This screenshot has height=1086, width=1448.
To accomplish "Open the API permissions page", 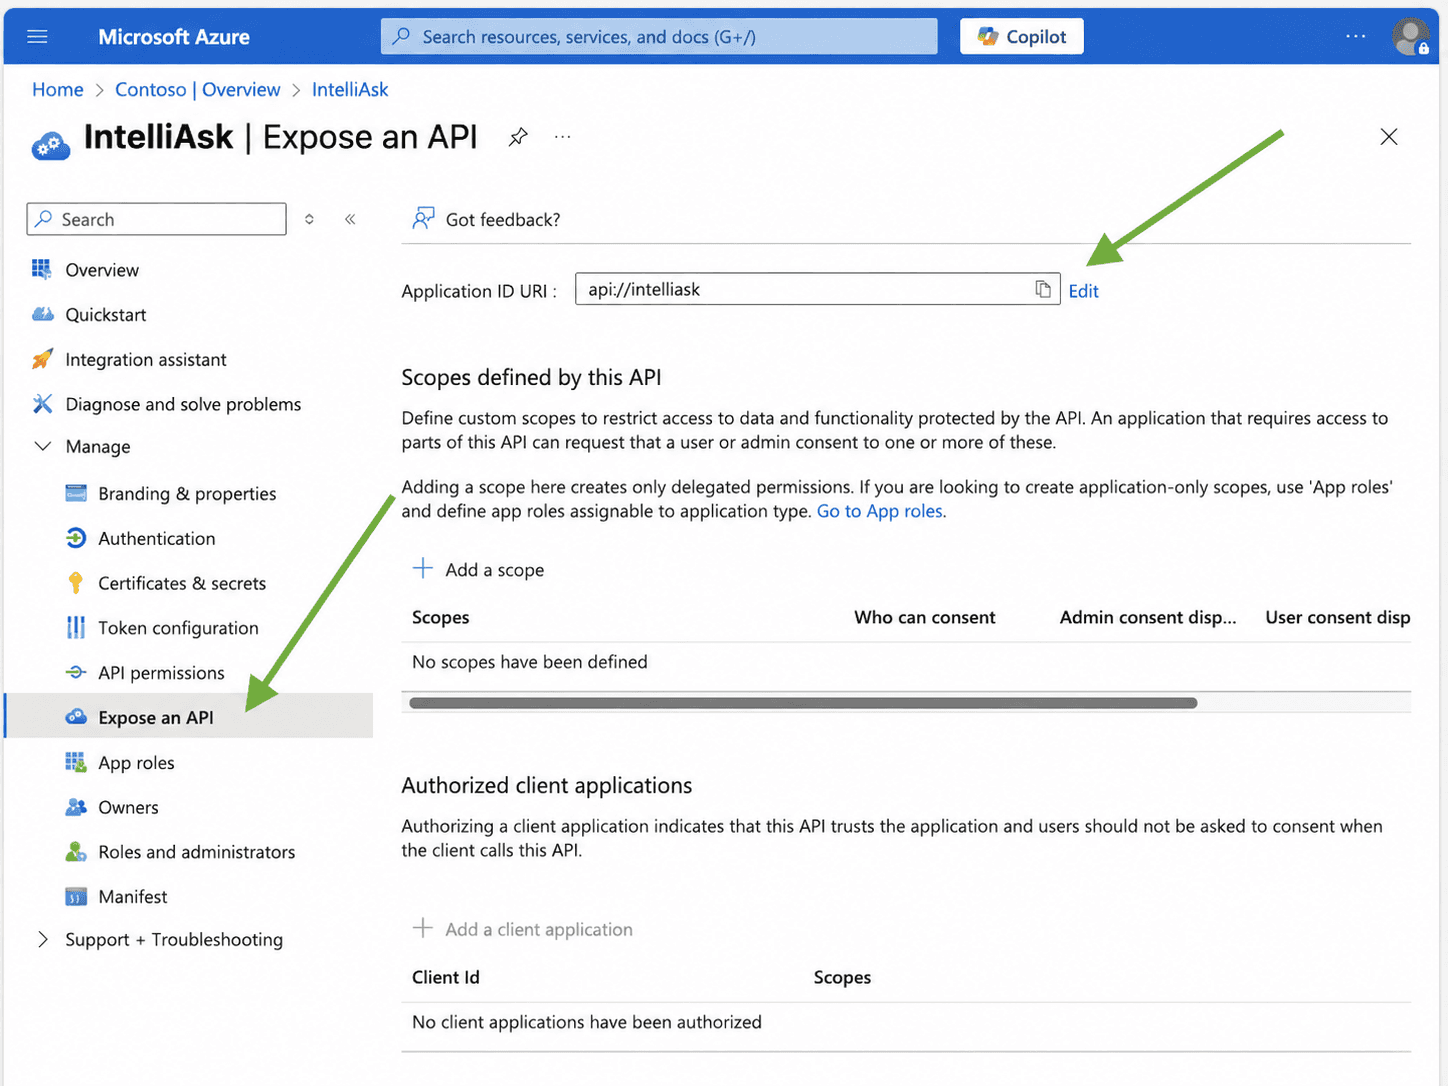I will click(x=161, y=673).
